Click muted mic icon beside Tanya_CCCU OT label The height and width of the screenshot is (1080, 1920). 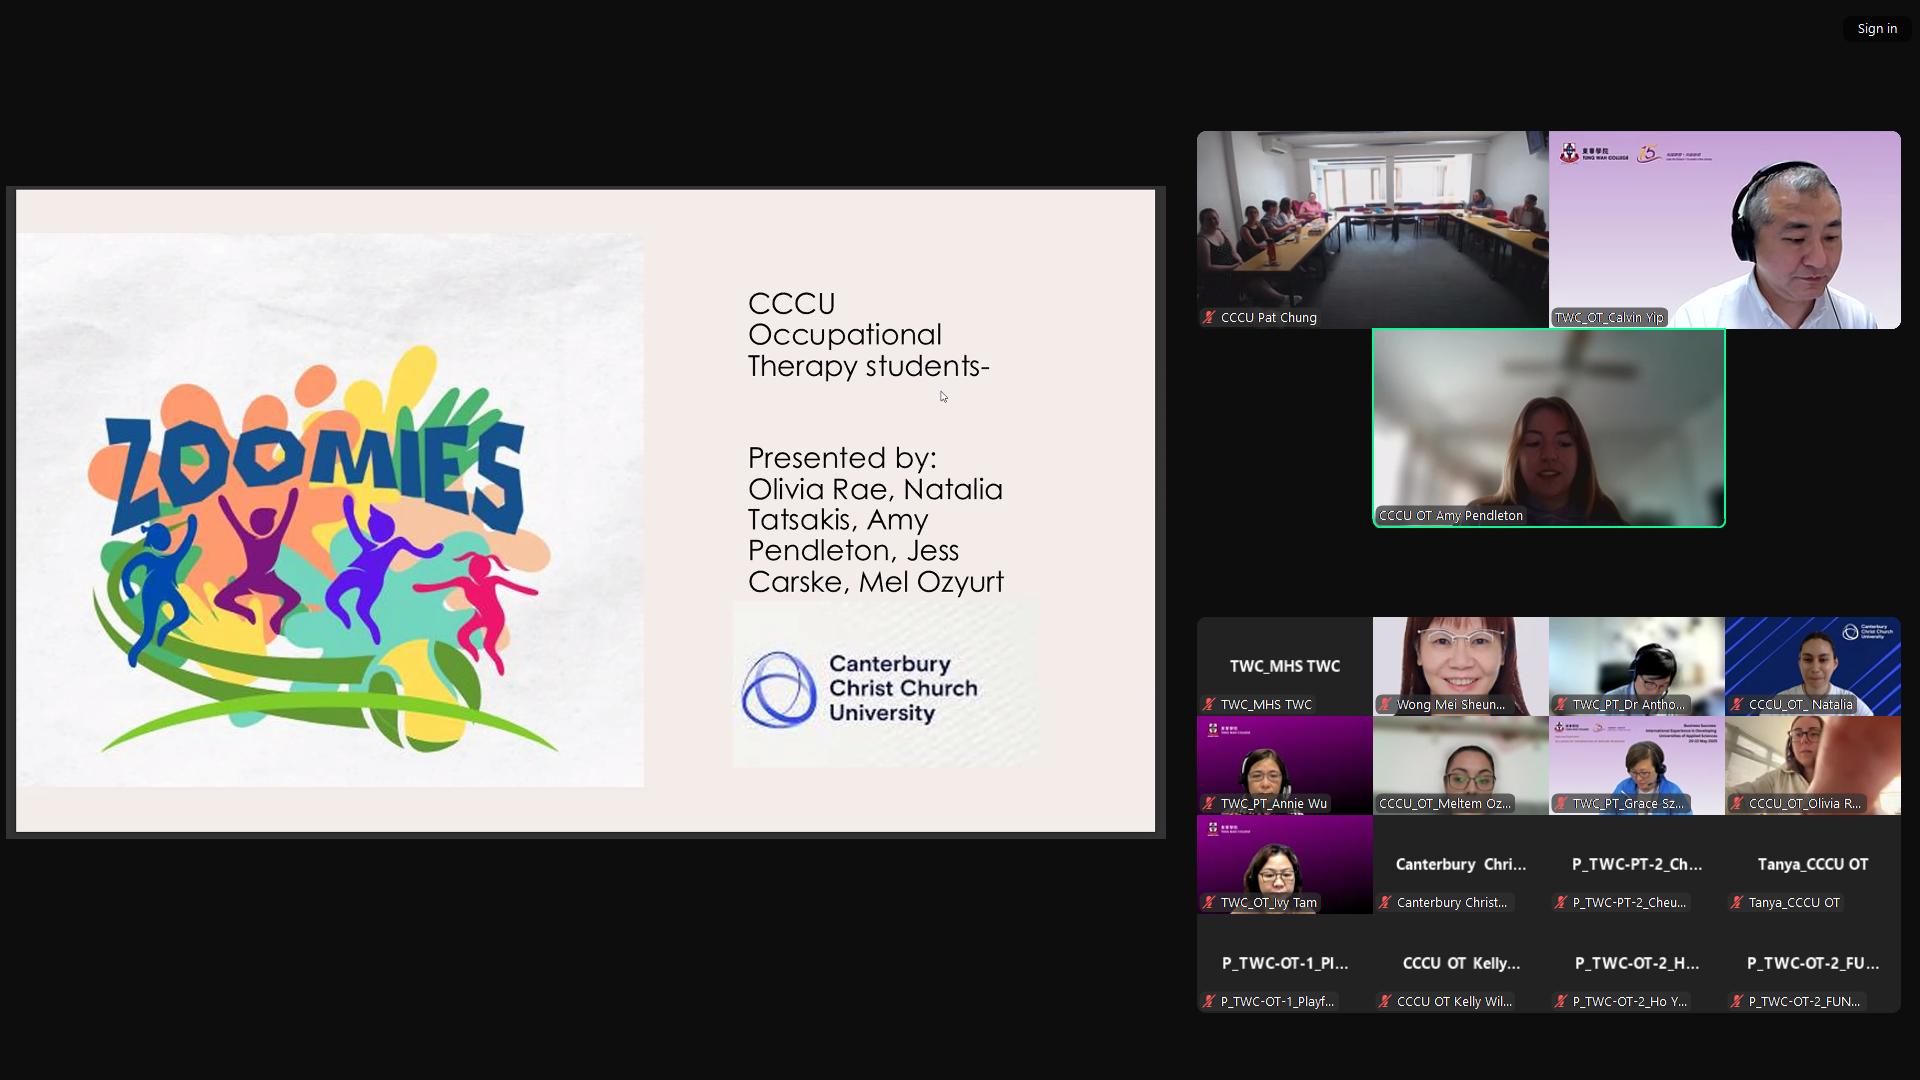click(x=1737, y=902)
